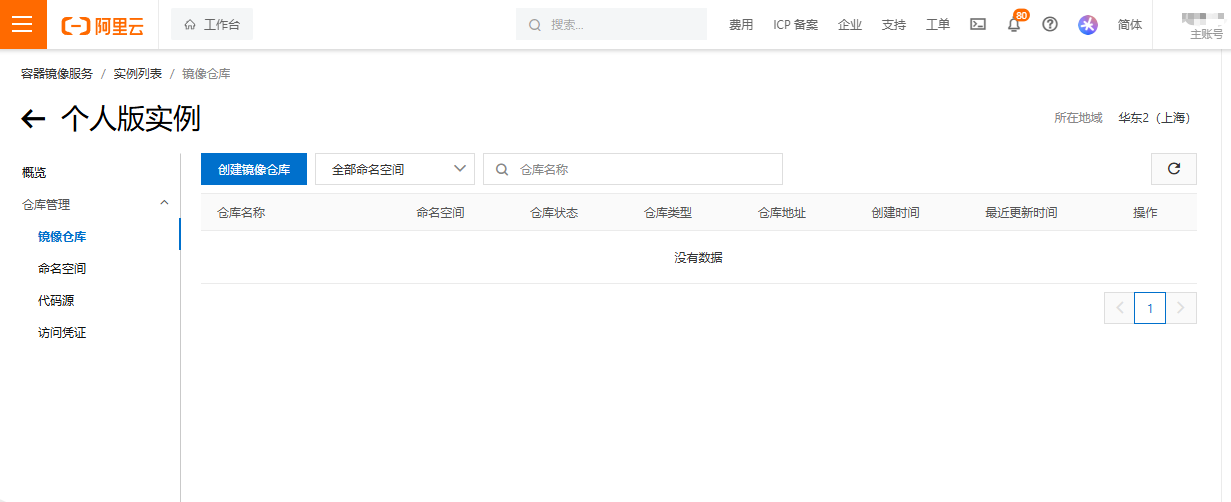Click the 仓库状态 column header
The height and width of the screenshot is (502, 1231).
point(554,213)
